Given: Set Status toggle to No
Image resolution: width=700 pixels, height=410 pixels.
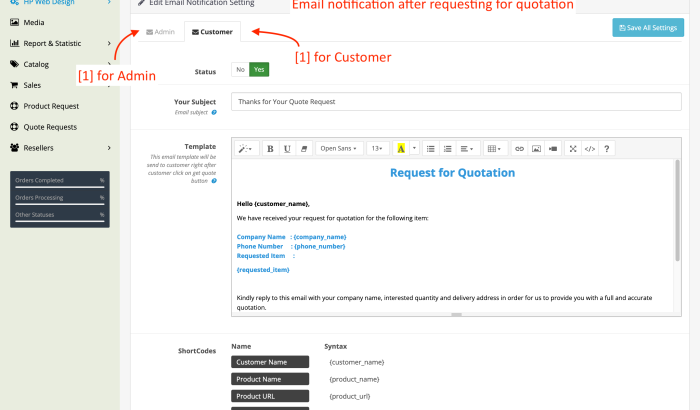Looking at the screenshot, I should click(240, 70).
